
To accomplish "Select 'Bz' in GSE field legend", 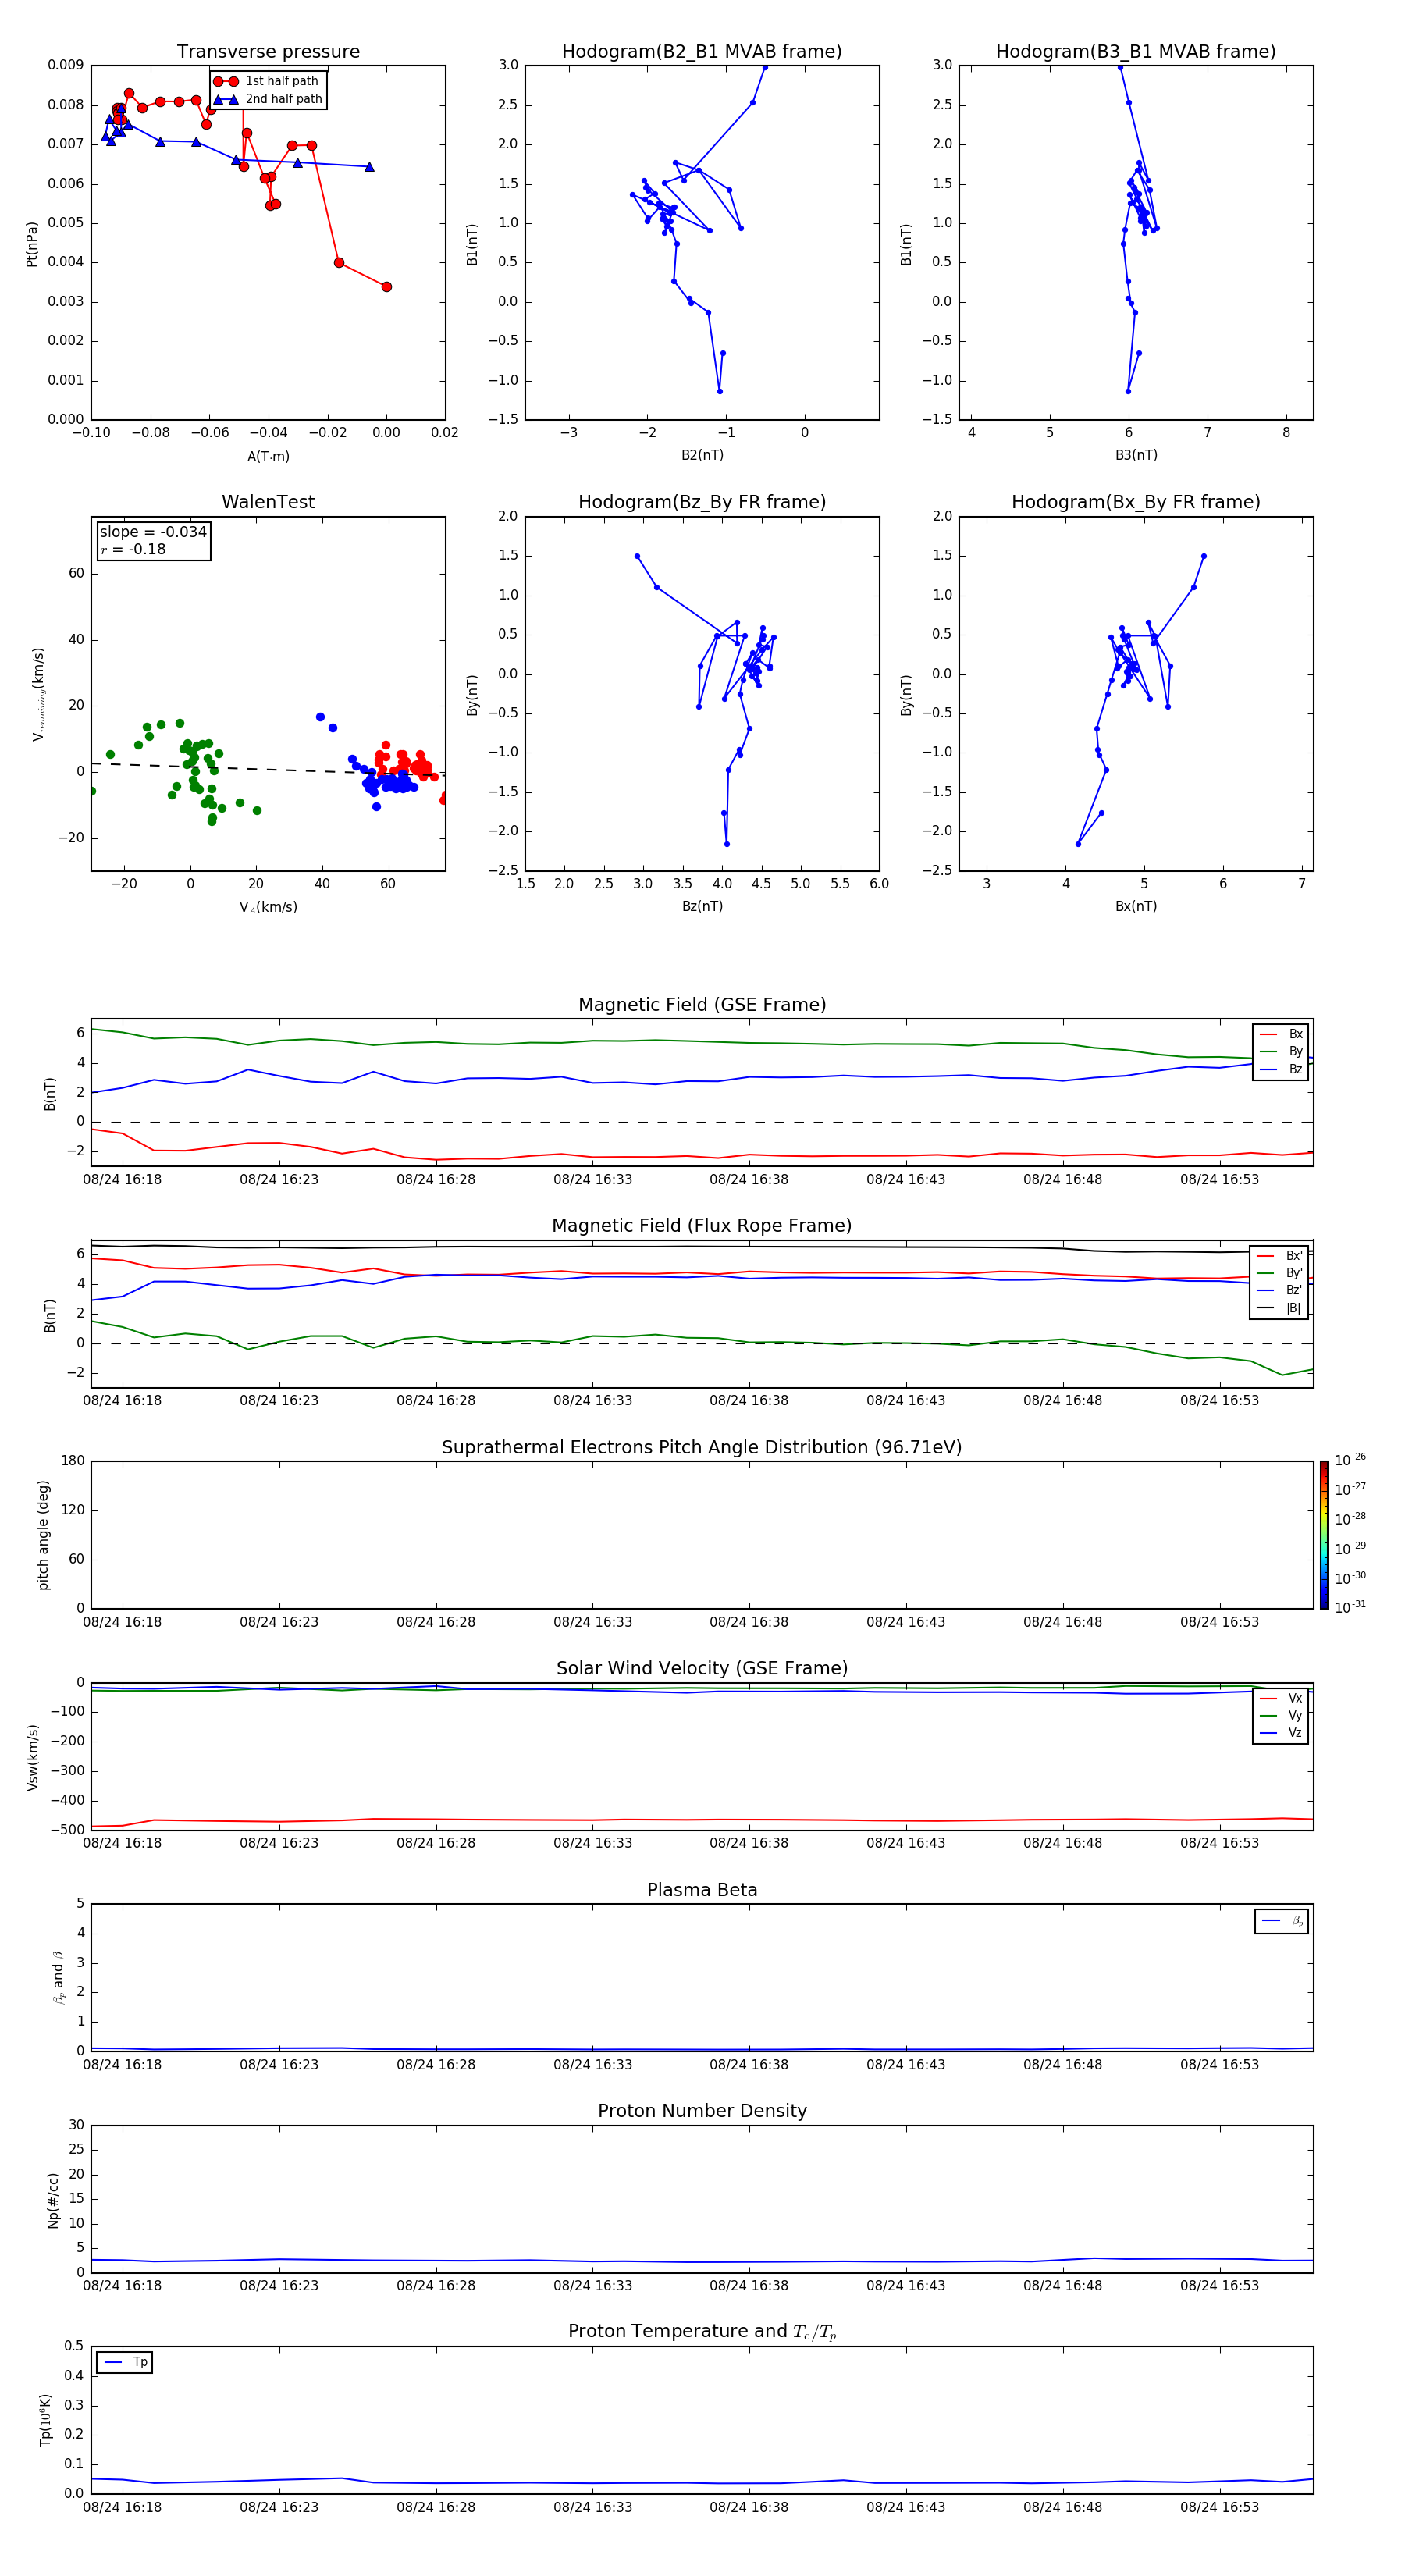I will point(1281,1069).
